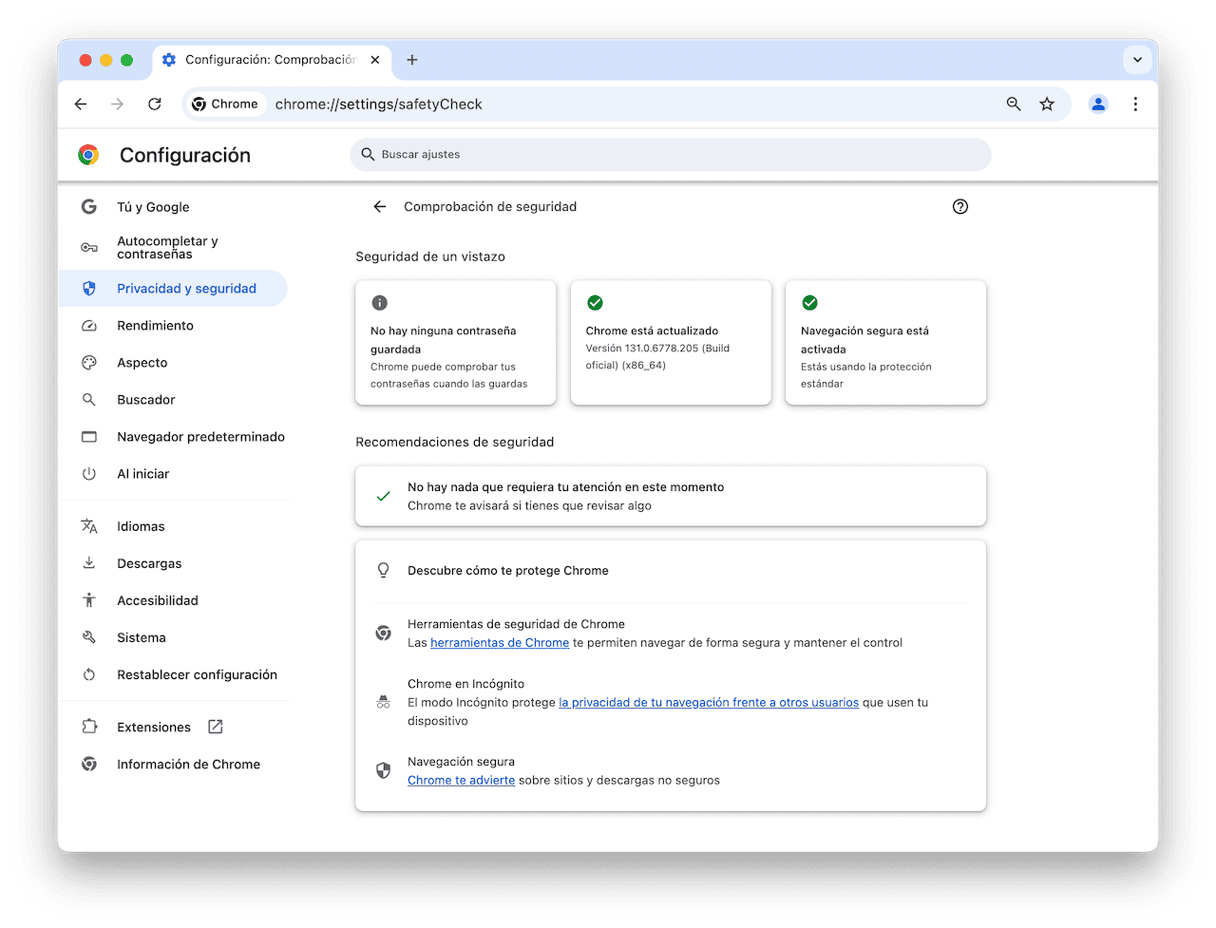Open the 'No hay ninguna contraseña guardada' card
The width and height of the screenshot is (1216, 928).
coord(455,343)
